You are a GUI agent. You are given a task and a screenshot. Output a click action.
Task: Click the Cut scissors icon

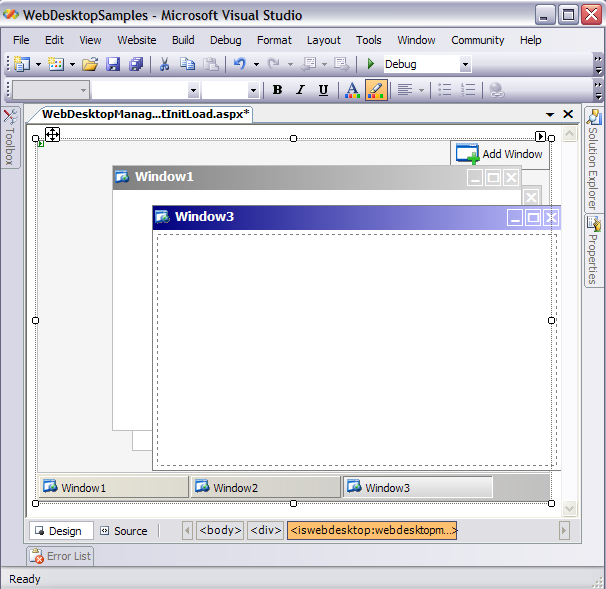163,64
